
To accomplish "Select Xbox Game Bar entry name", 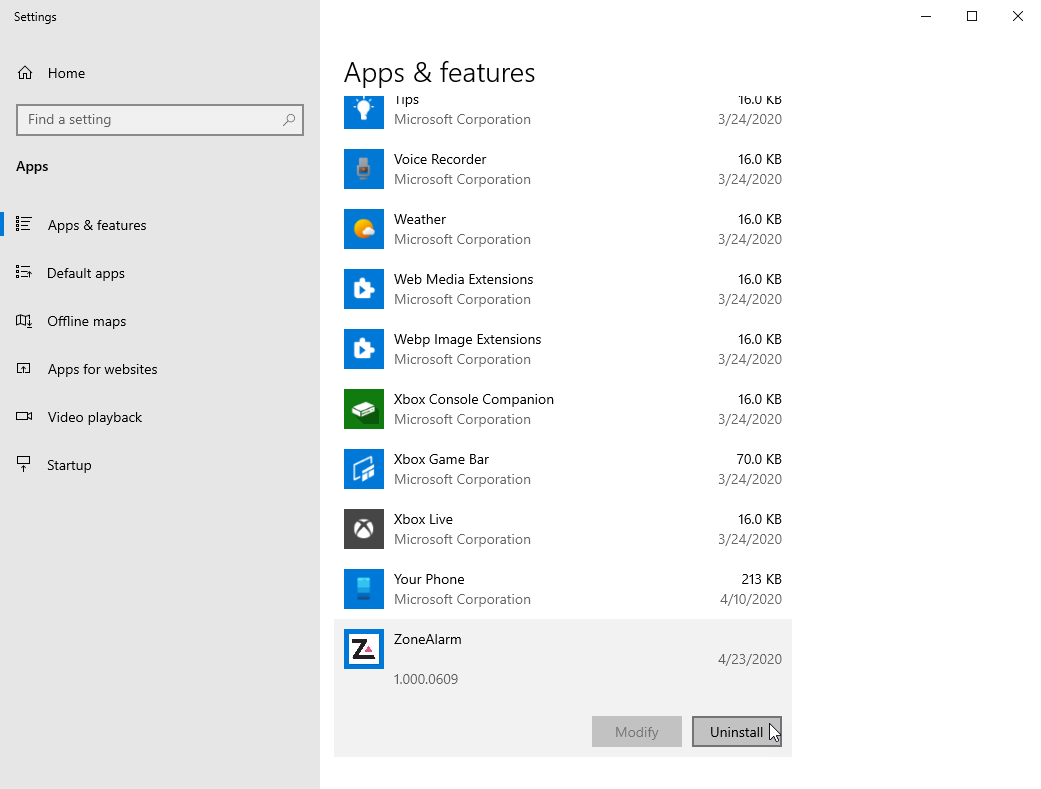I will click(441, 460).
